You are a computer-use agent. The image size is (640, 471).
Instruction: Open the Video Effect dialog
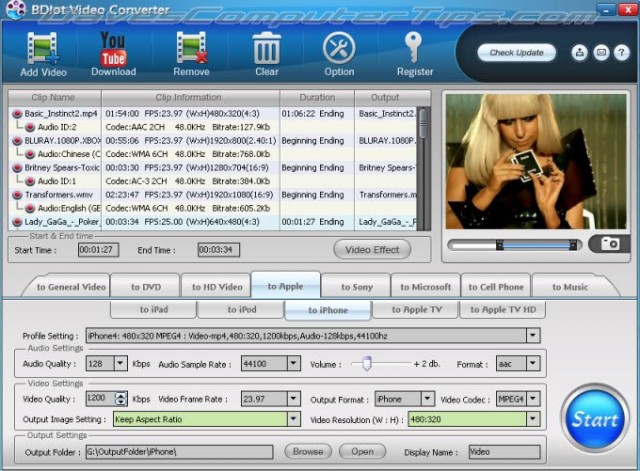(372, 250)
